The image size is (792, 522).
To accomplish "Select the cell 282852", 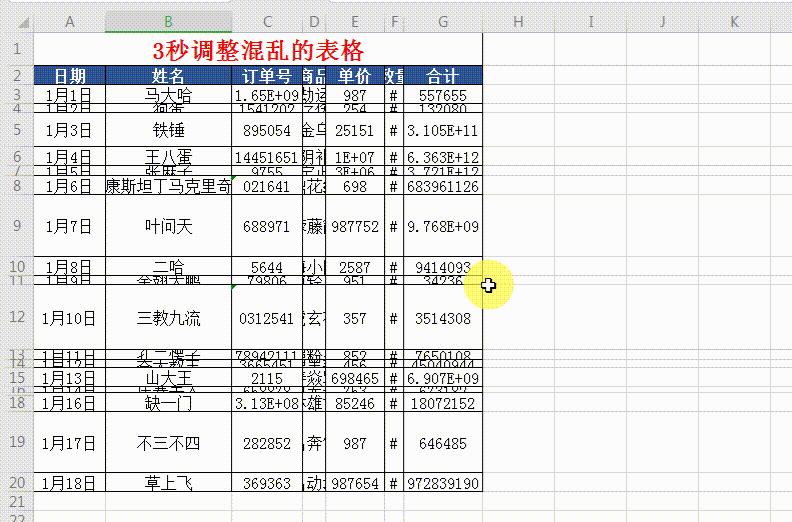I will pyautogui.click(x=267, y=443).
